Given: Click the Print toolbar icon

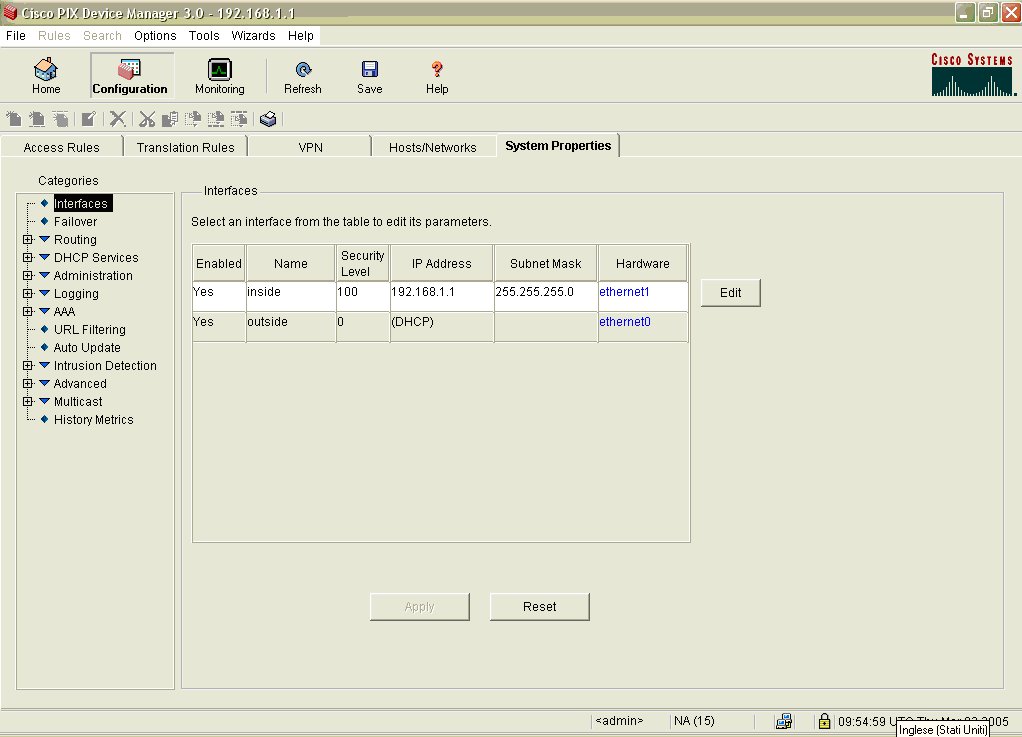Looking at the screenshot, I should tap(268, 119).
